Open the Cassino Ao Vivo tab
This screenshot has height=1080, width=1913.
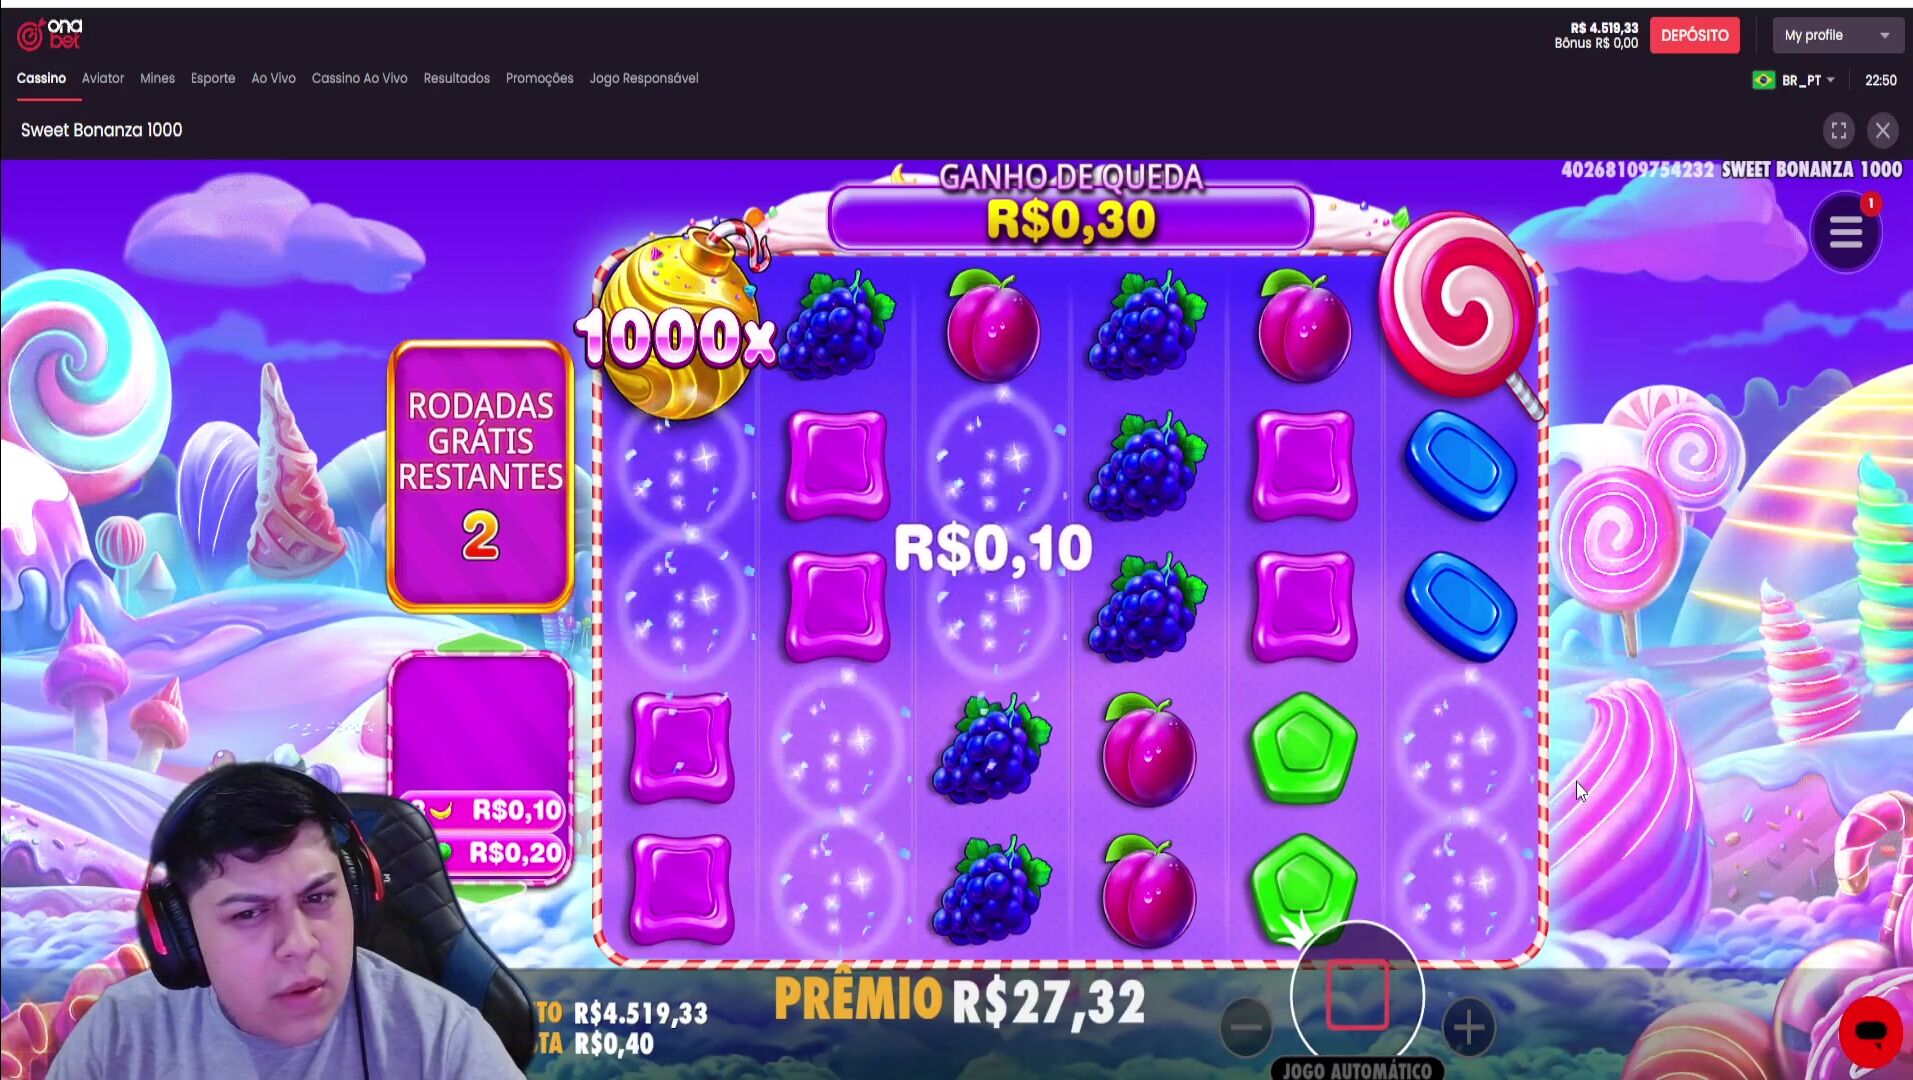coord(359,78)
